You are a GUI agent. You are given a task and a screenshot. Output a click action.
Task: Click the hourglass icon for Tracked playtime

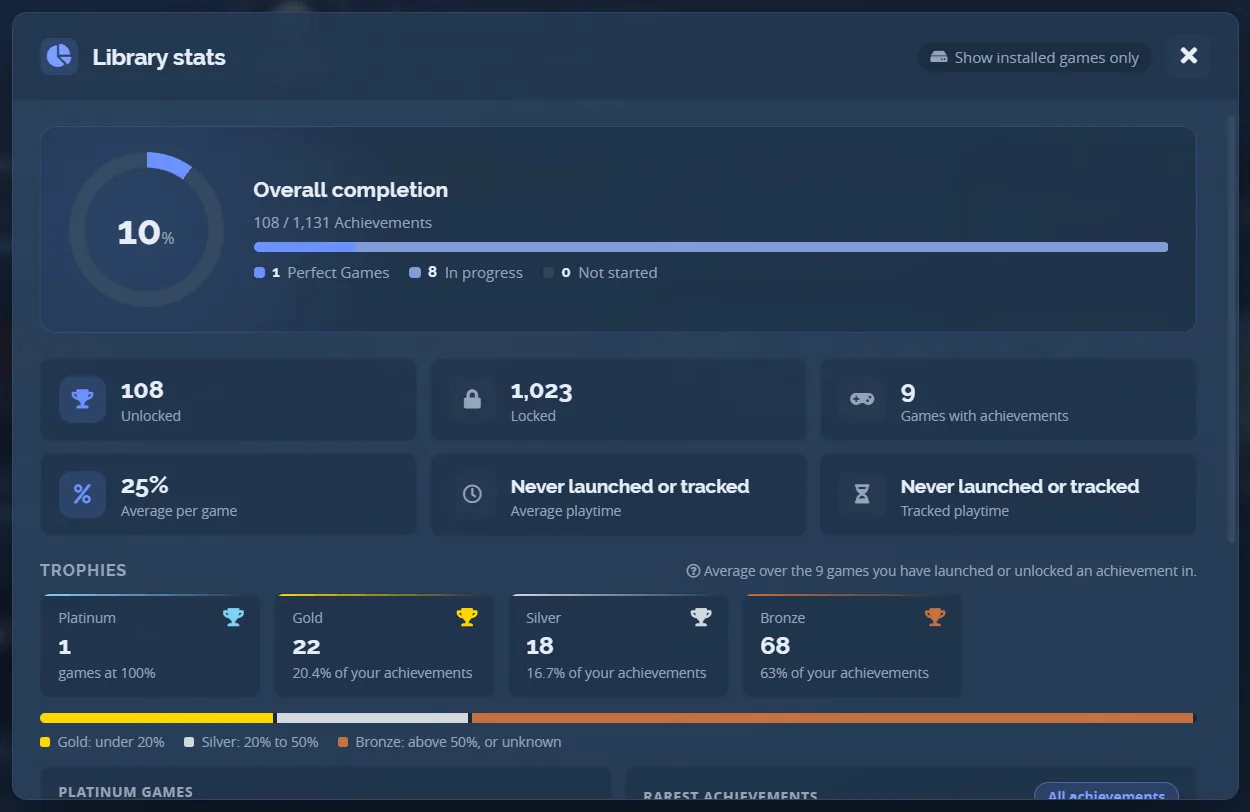[862, 494]
